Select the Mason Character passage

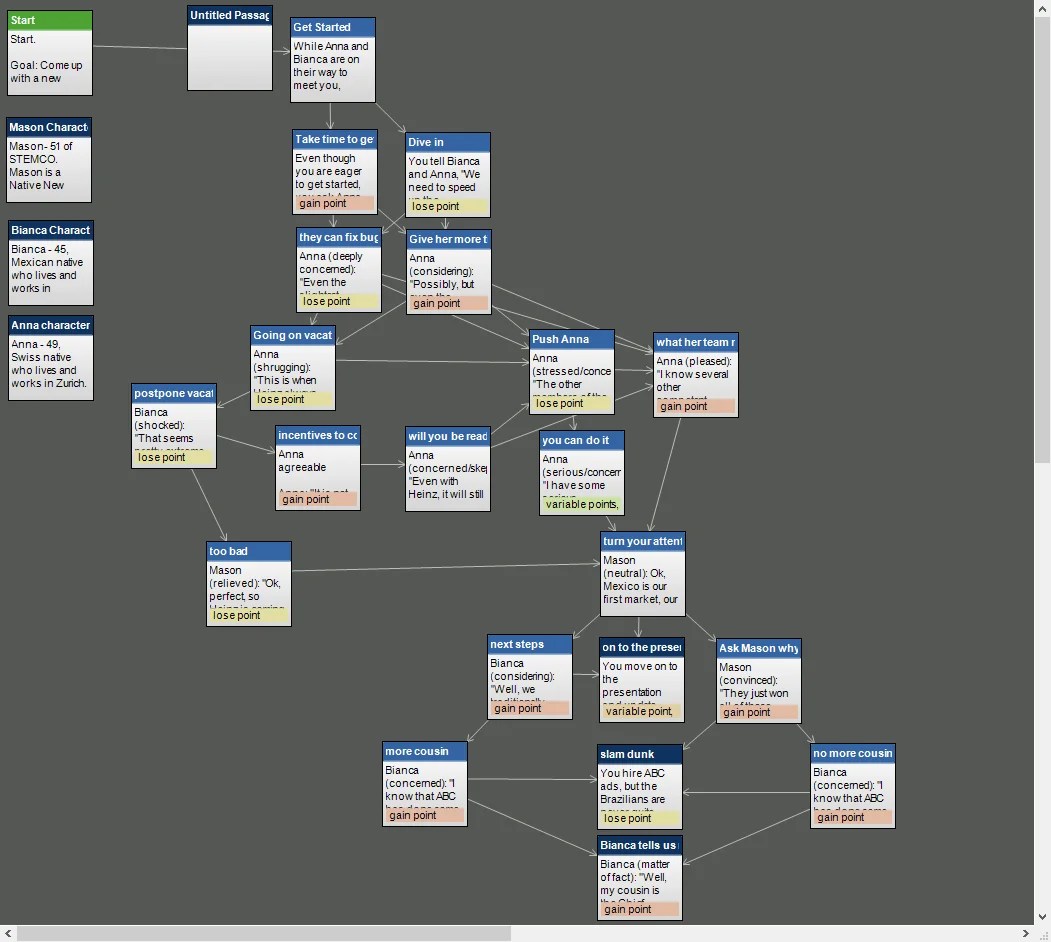point(49,160)
